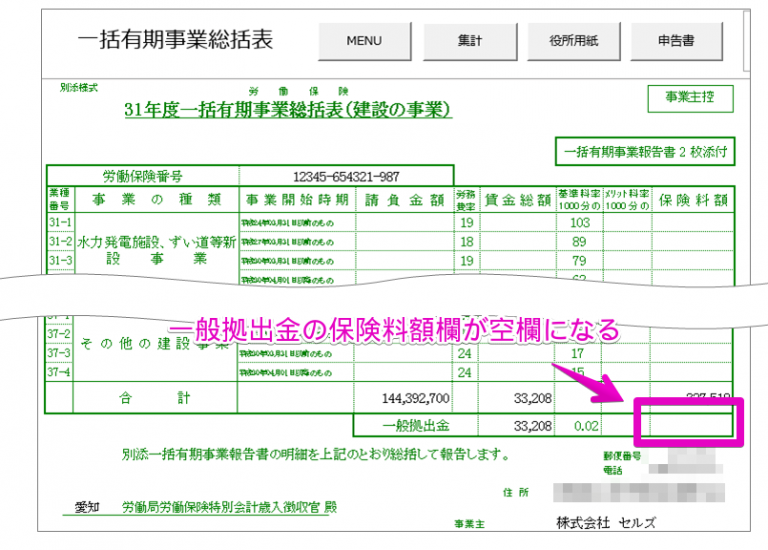Click the 79 base rate in row 31-3
Viewport: 768px width, 550px height.
pyautogui.click(x=579, y=261)
